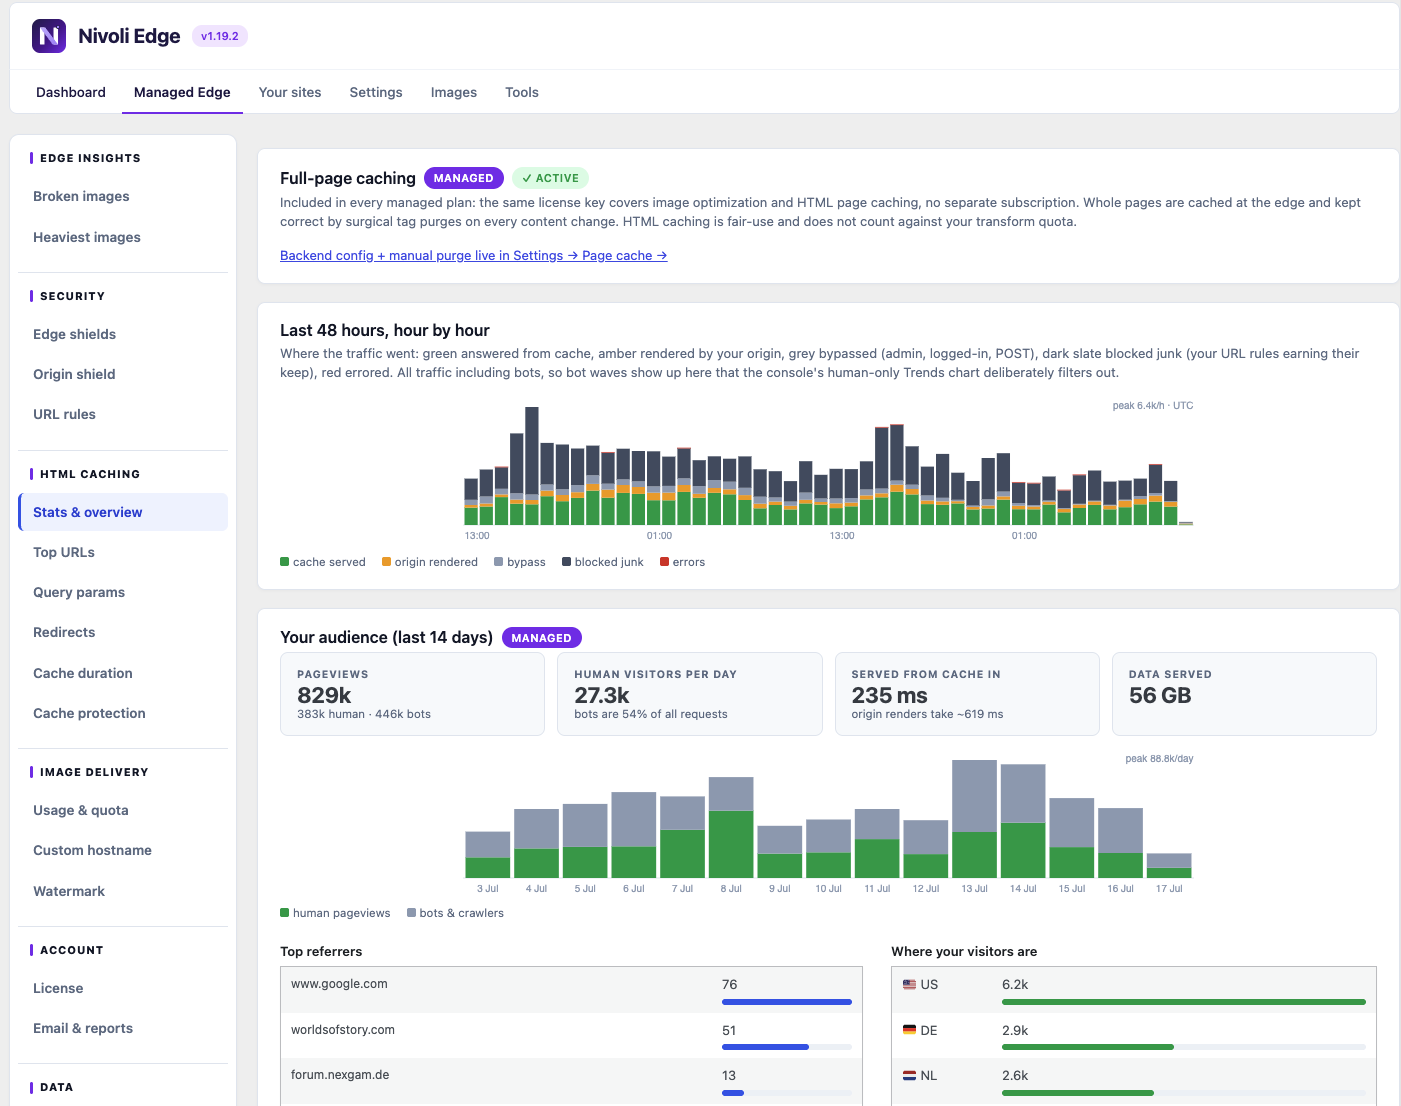Click the US progress bar 6.2k
The height and width of the screenshot is (1106, 1401).
(1184, 1002)
